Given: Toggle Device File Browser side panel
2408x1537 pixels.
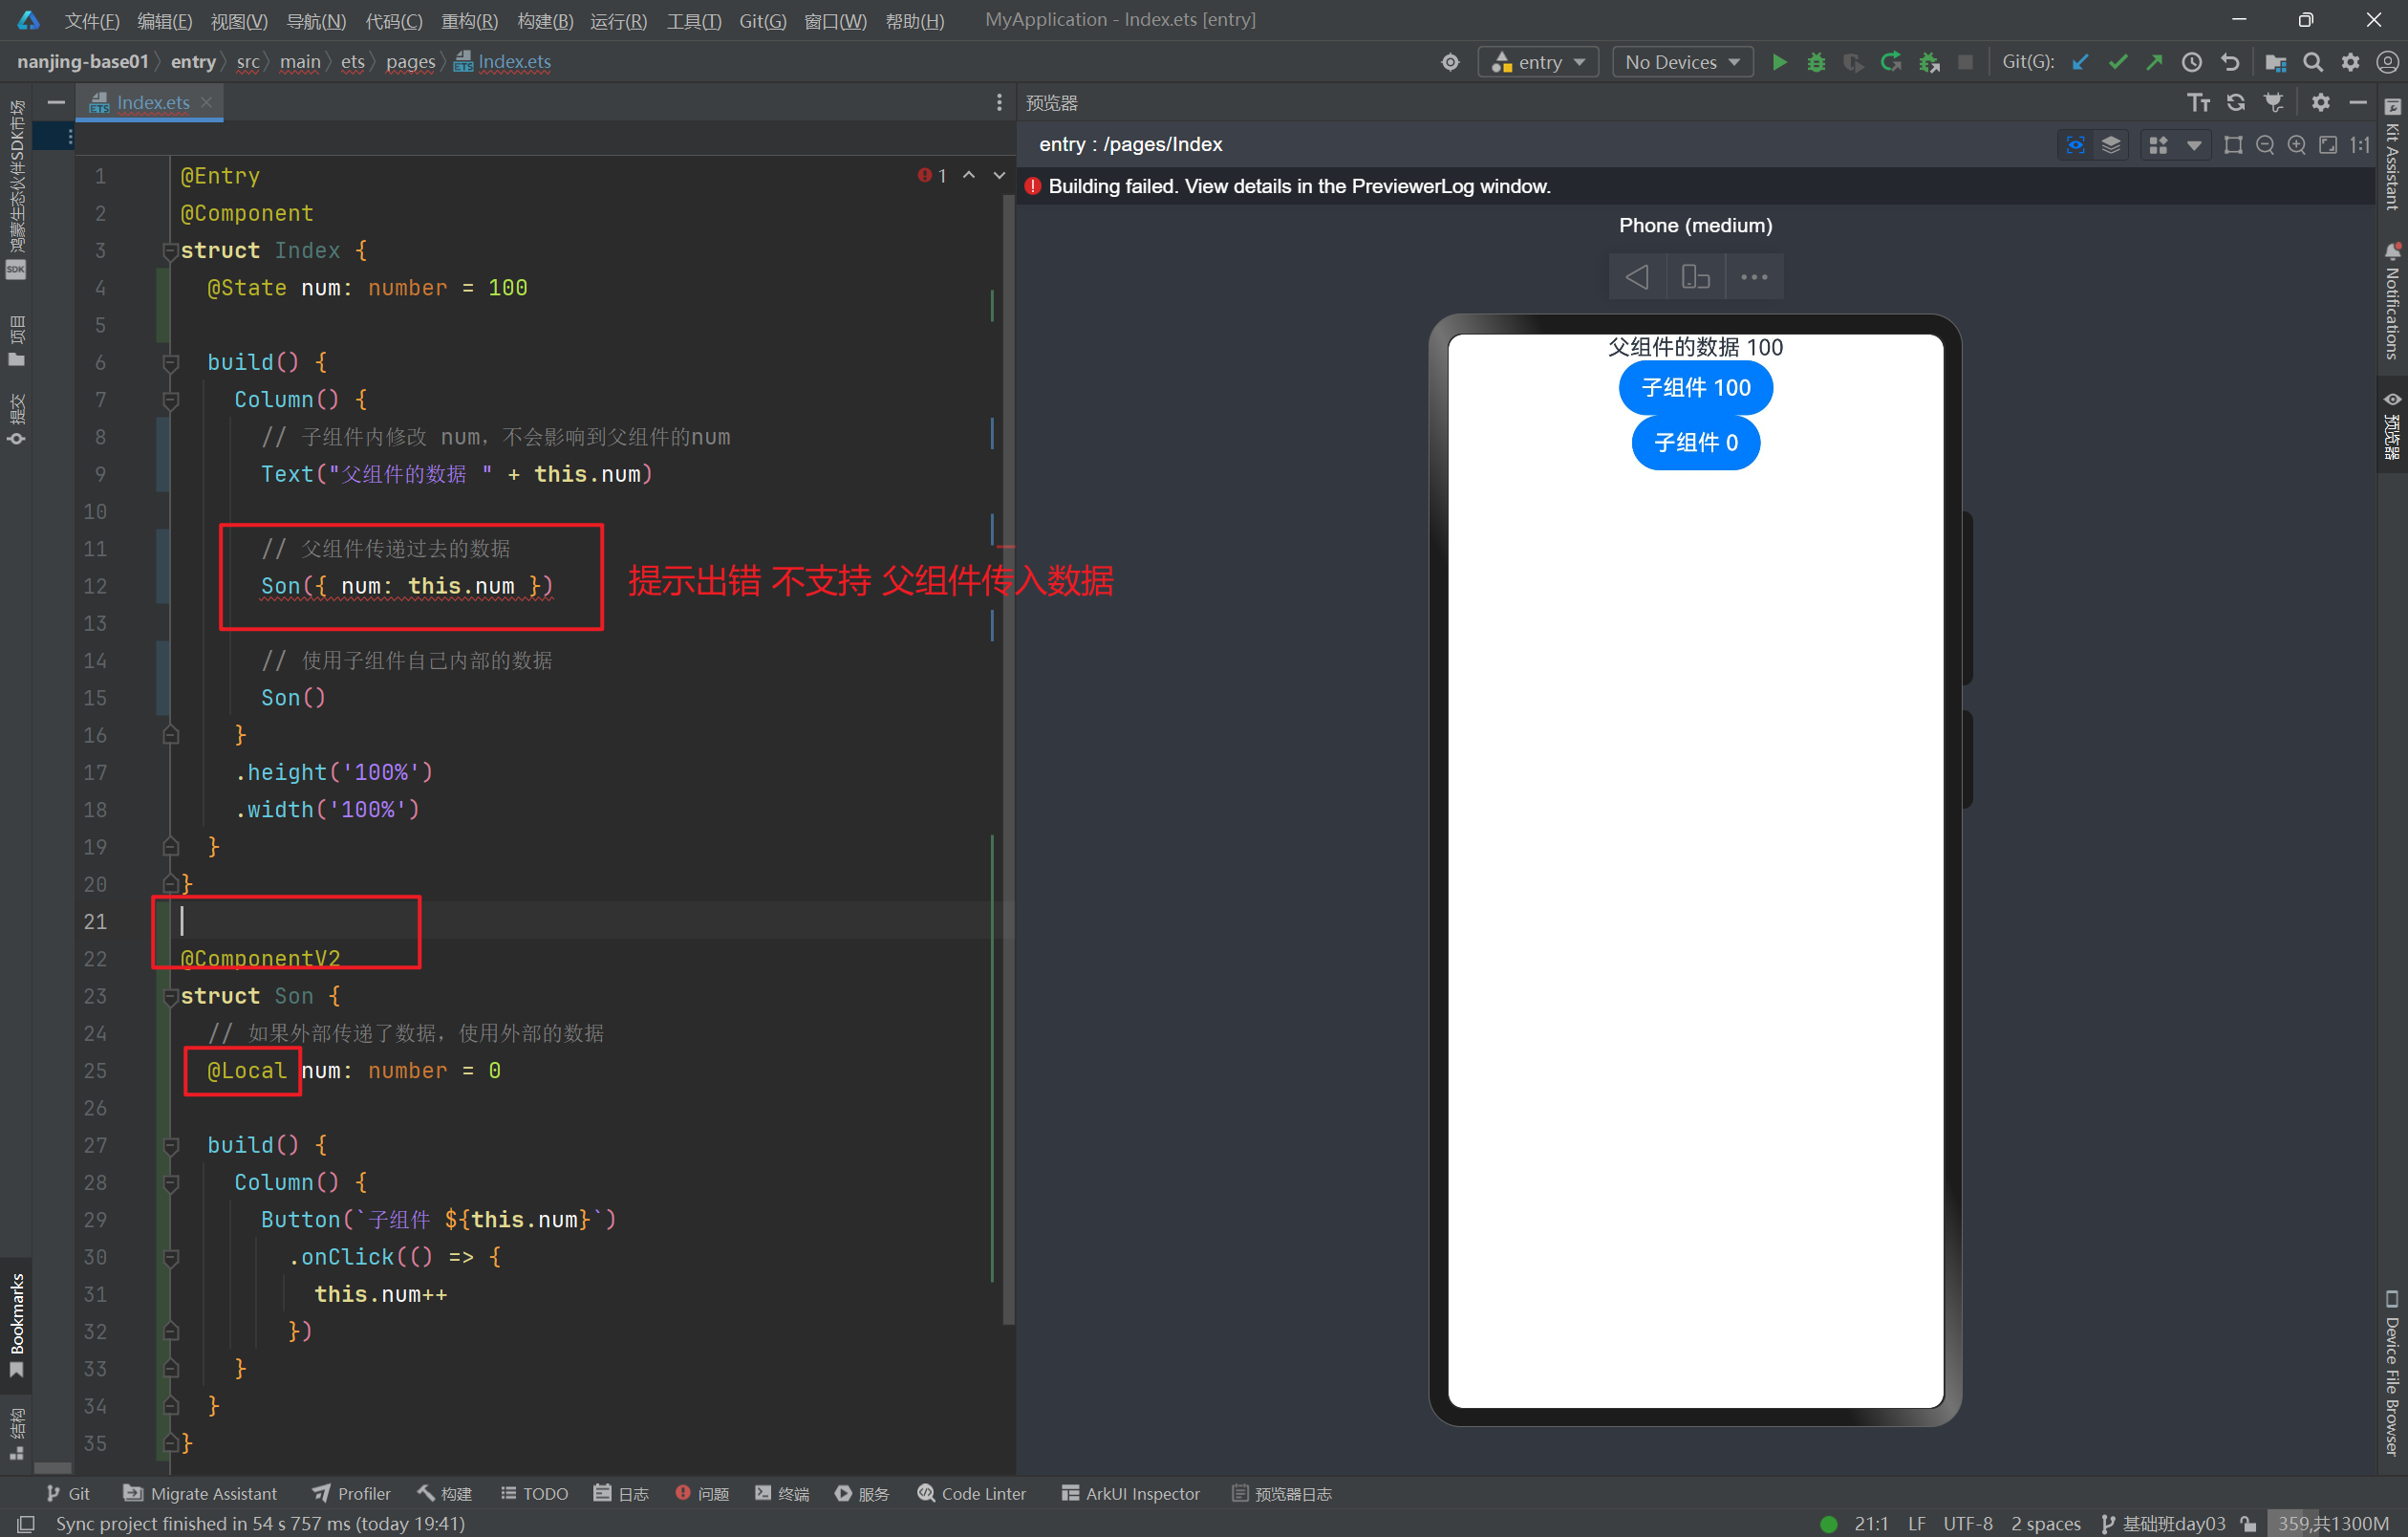Looking at the screenshot, I should tap(2391, 1372).
